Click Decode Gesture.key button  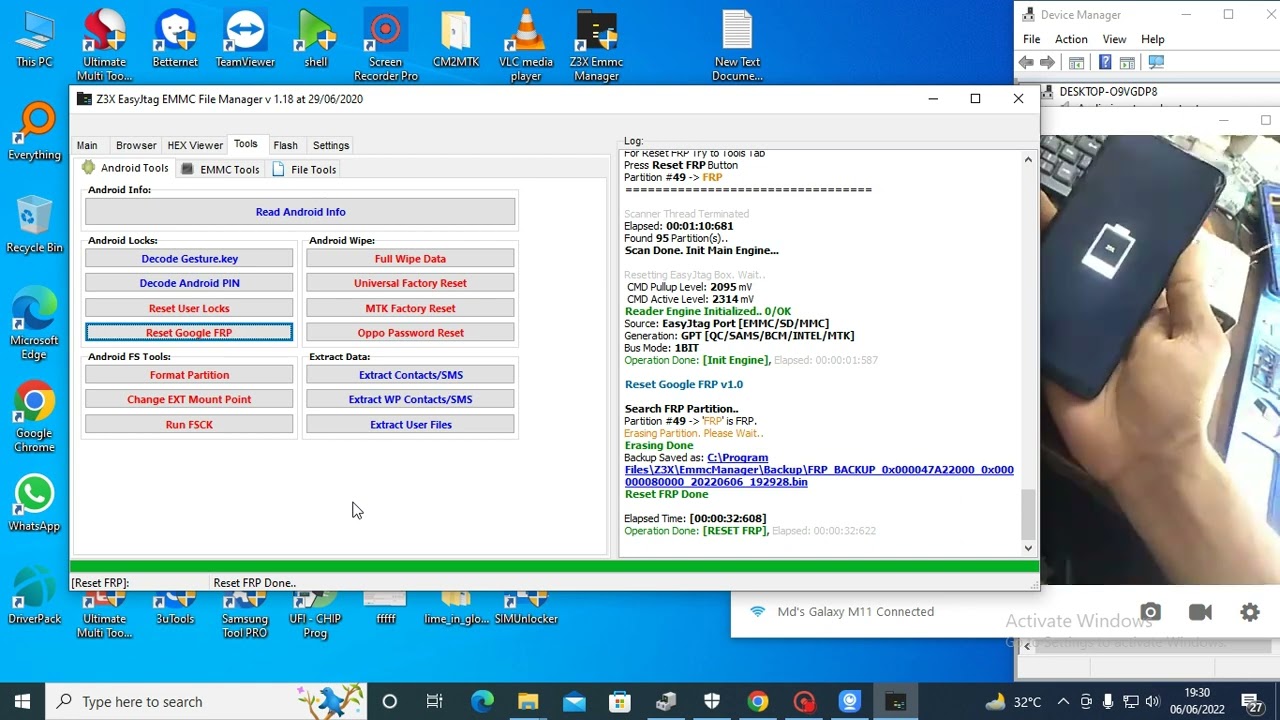pos(189,258)
